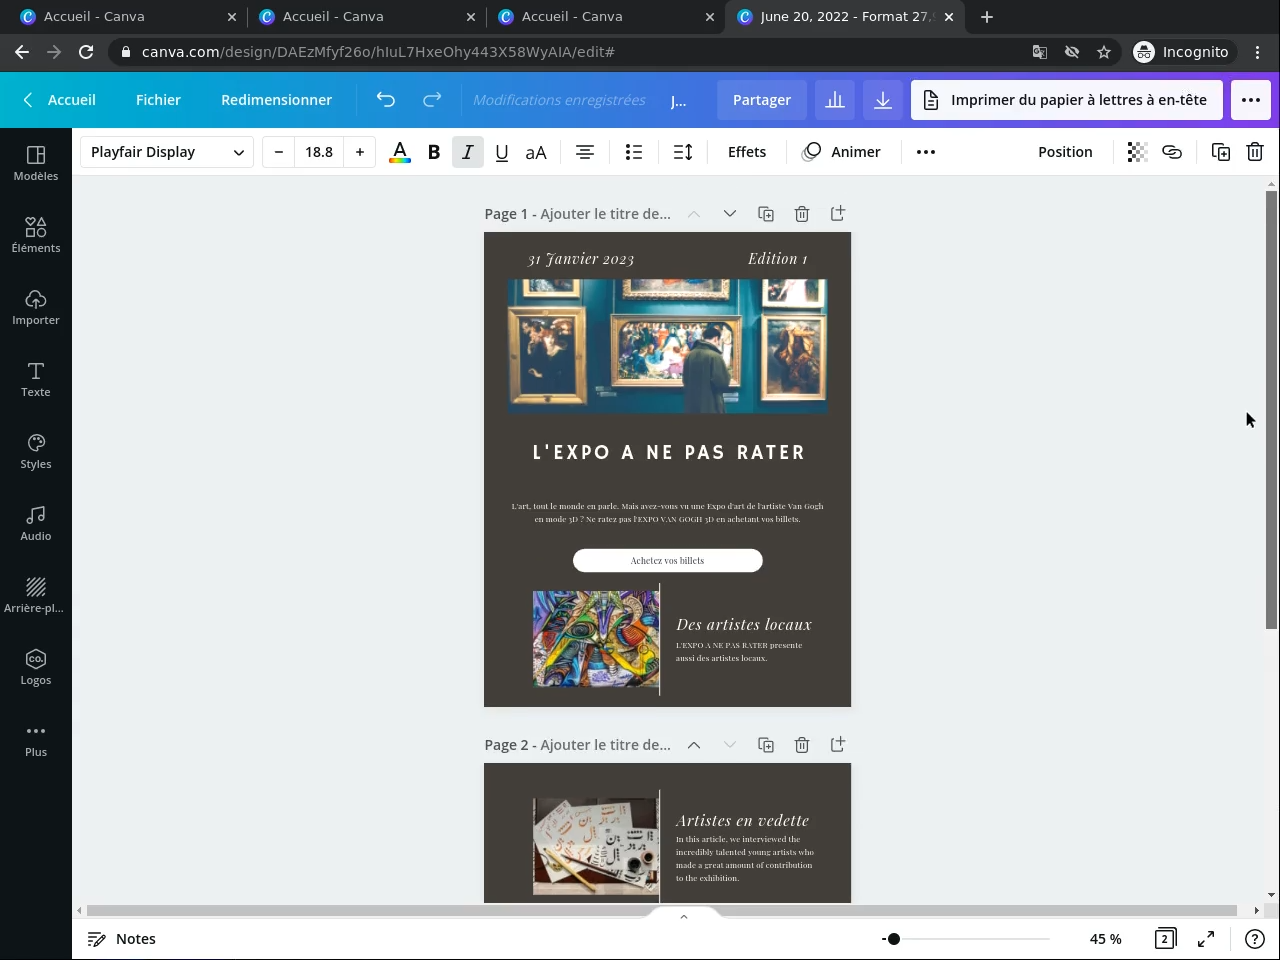
Task: Redo the last change
Action: [432, 100]
